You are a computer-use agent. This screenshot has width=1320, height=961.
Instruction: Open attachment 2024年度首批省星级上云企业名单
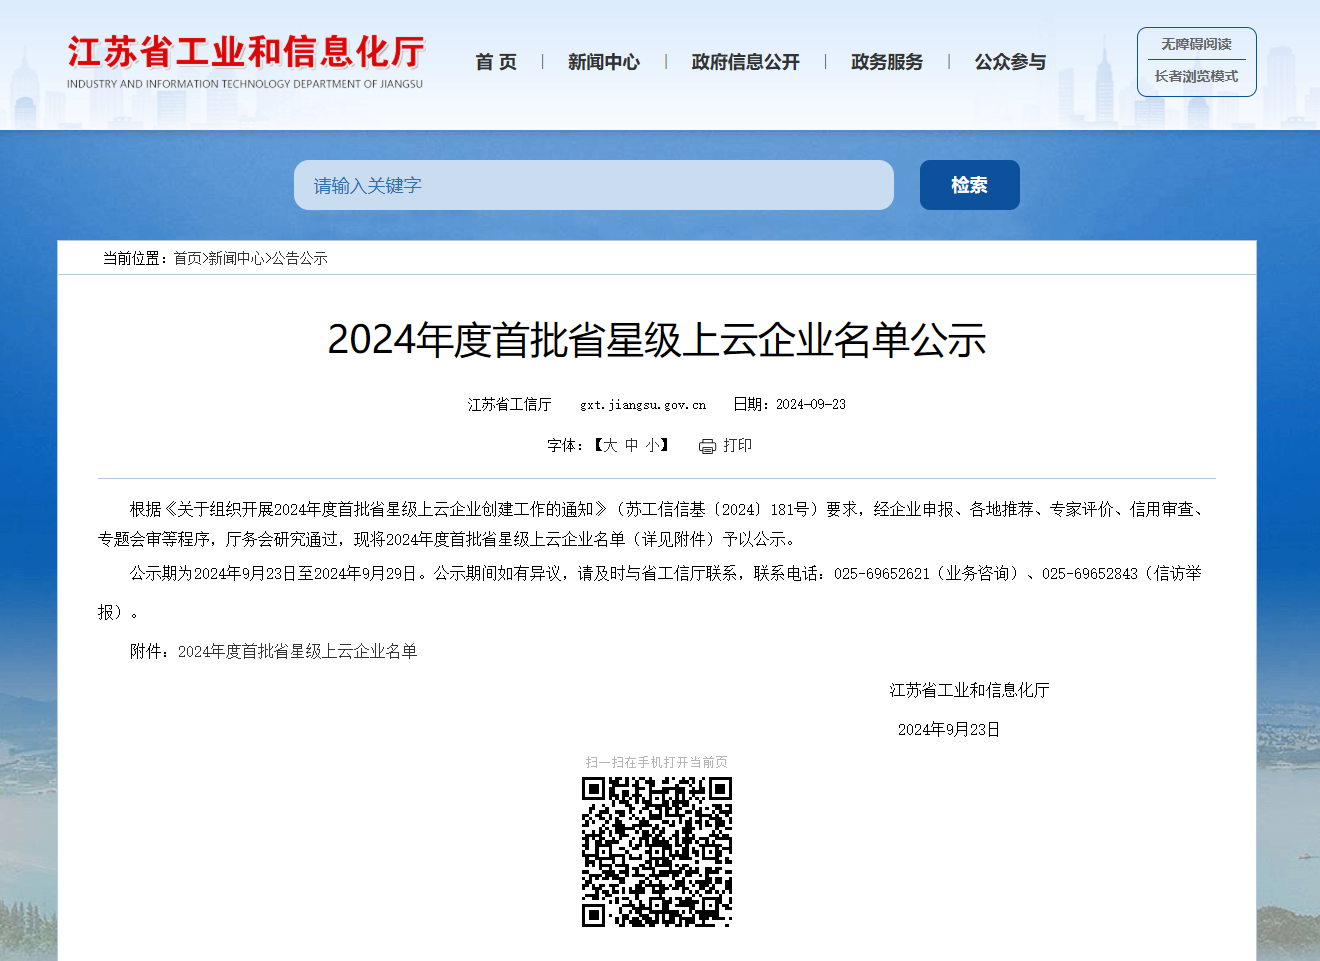point(298,651)
